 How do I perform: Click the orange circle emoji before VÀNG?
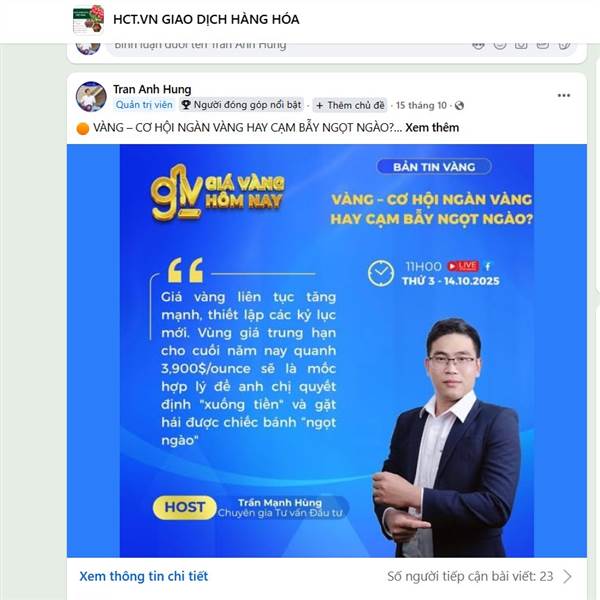[x=83, y=129]
